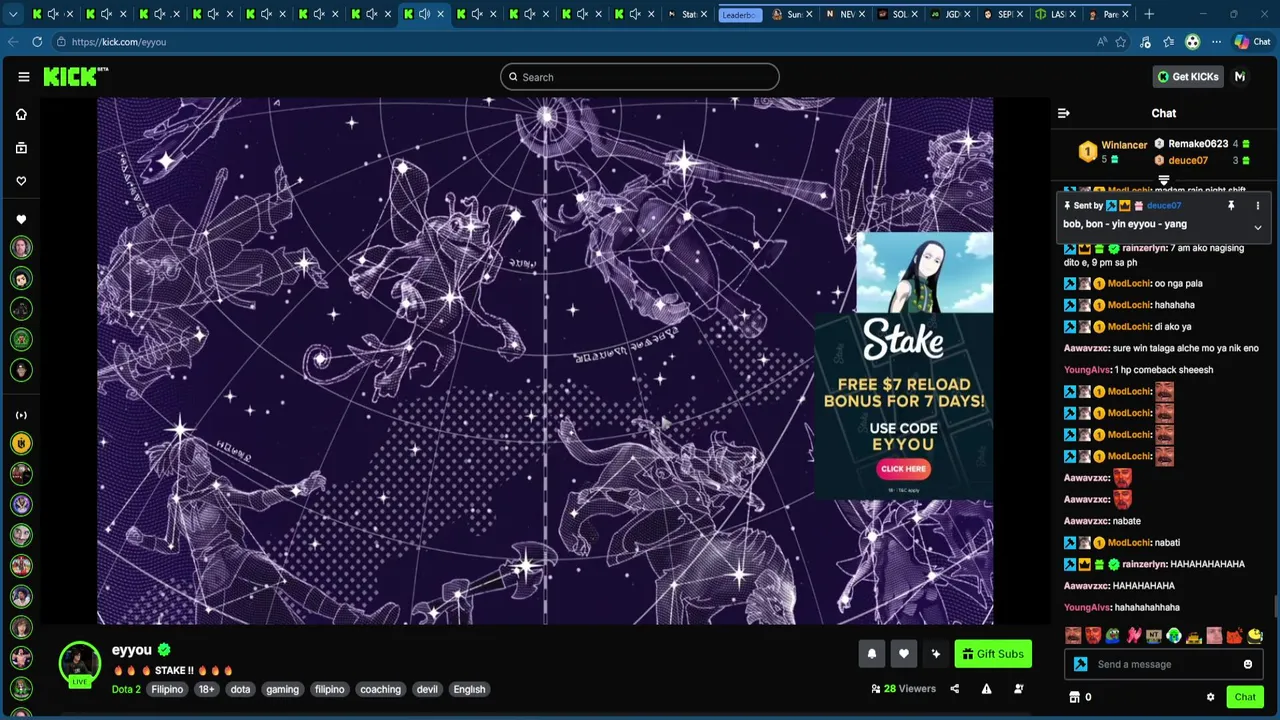Image resolution: width=1280 pixels, height=720 pixels.
Task: Follow eyyou with the heart button
Action: pos(904,654)
